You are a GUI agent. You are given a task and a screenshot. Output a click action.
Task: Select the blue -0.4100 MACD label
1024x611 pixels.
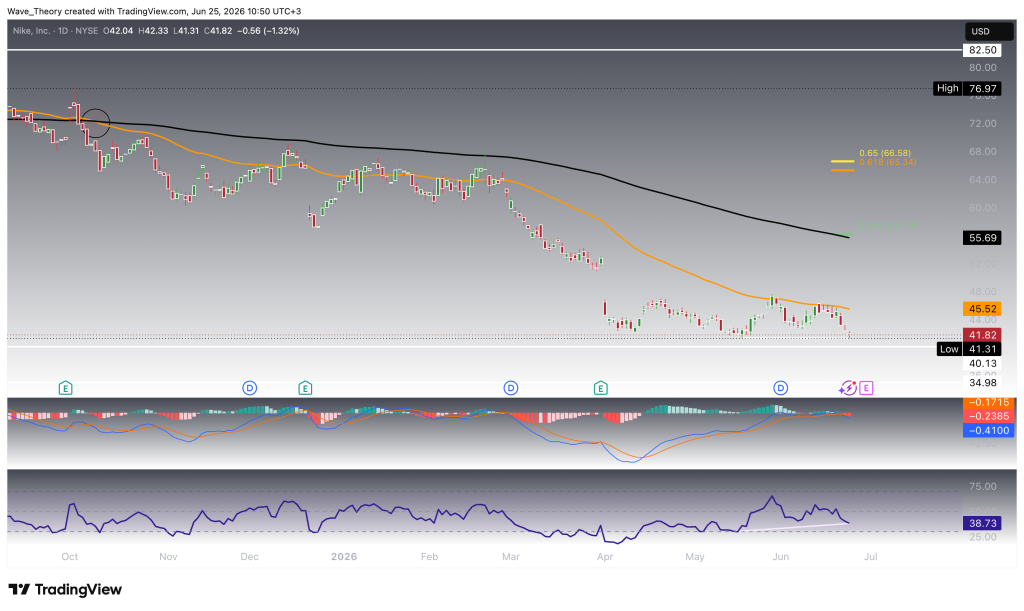(x=989, y=430)
